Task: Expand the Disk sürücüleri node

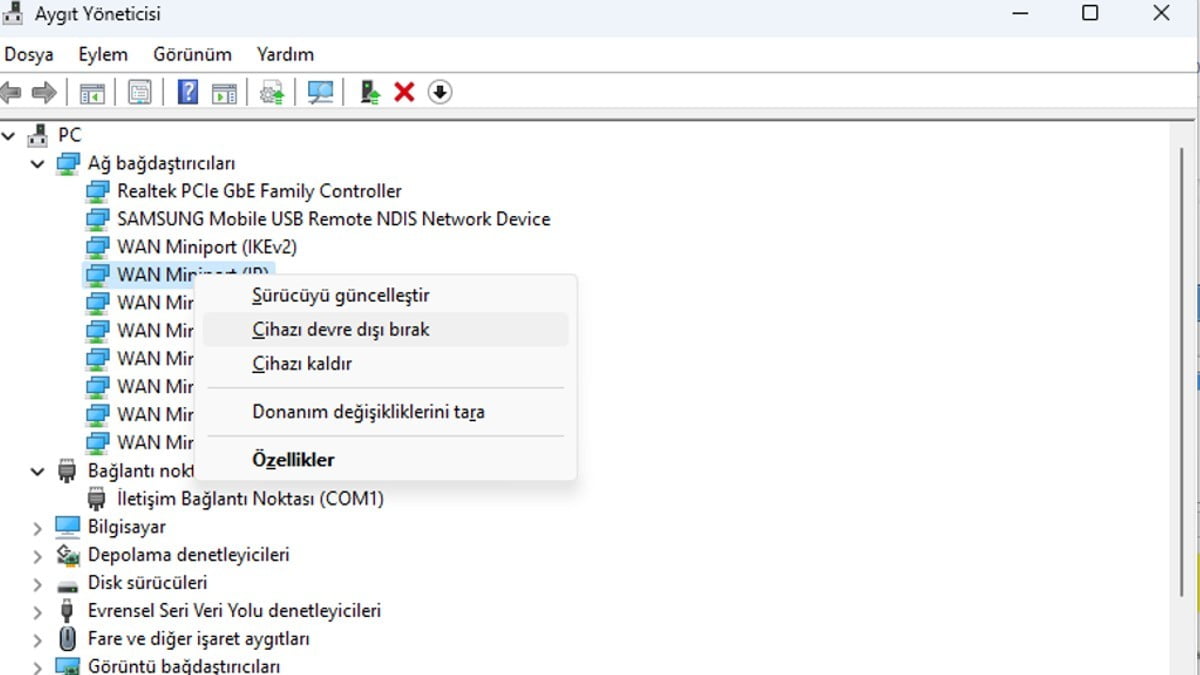Action: click(38, 583)
